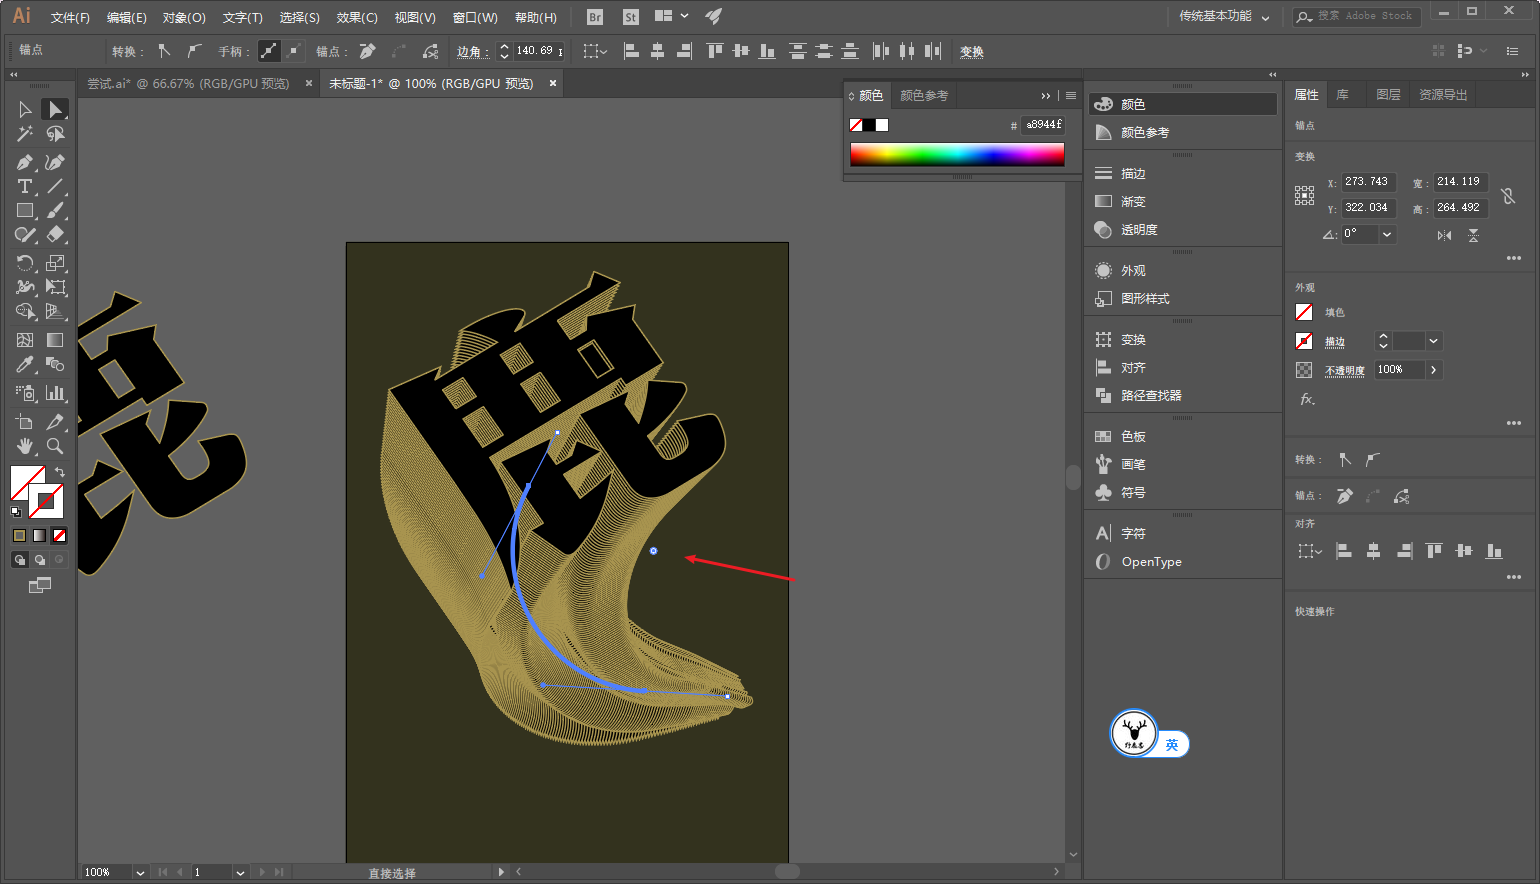1540x884 pixels.
Task: Choose the Column Graph tool
Action: pos(55,393)
